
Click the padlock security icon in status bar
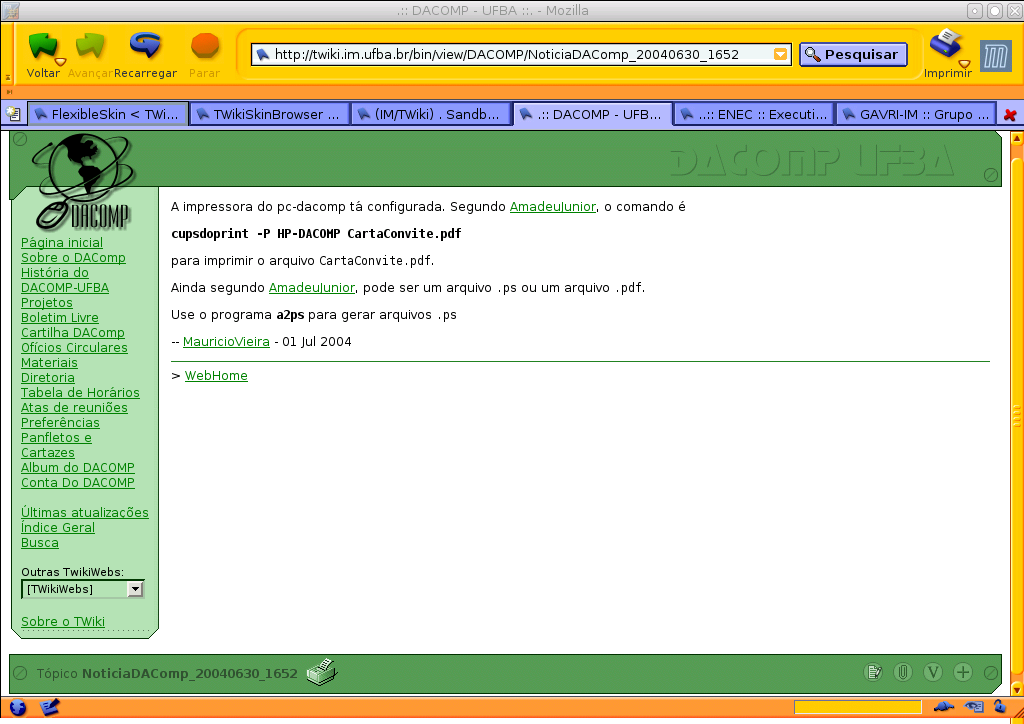coord(998,708)
